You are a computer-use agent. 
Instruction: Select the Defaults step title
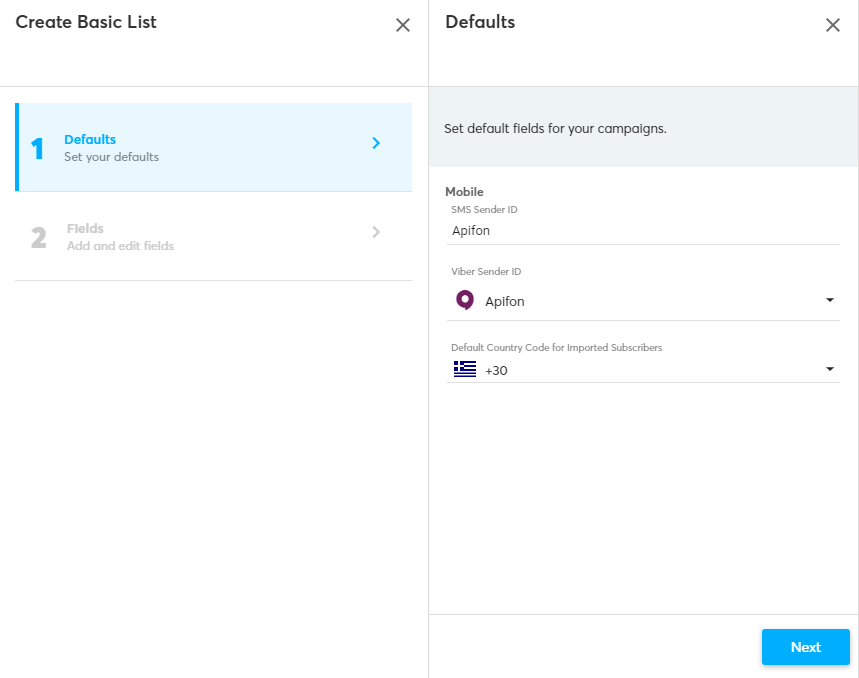tap(90, 140)
